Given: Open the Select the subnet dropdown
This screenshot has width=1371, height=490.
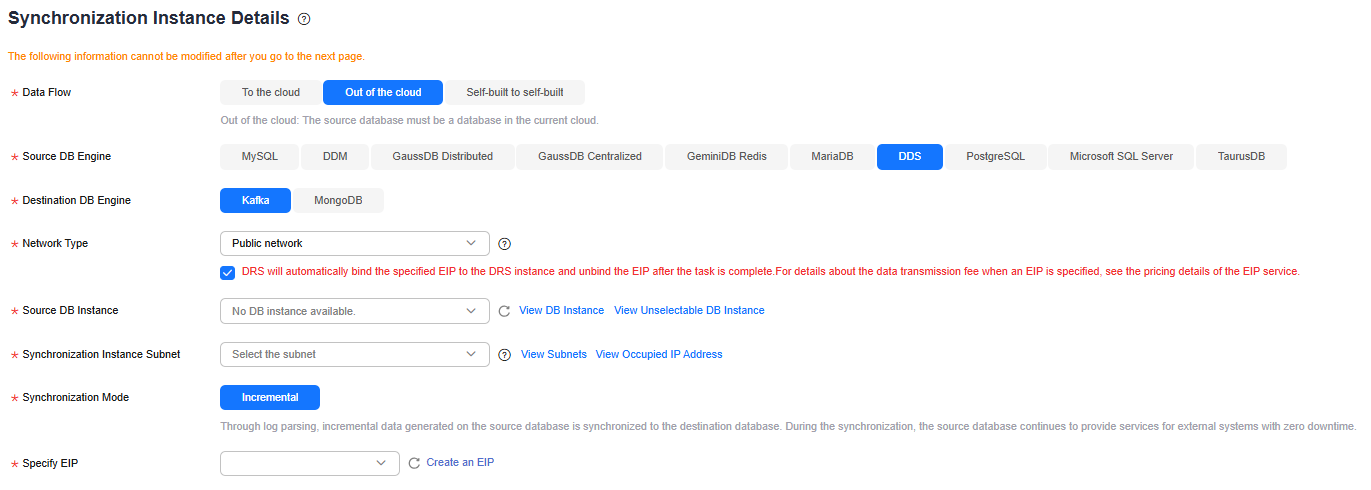Looking at the screenshot, I should click(x=355, y=354).
